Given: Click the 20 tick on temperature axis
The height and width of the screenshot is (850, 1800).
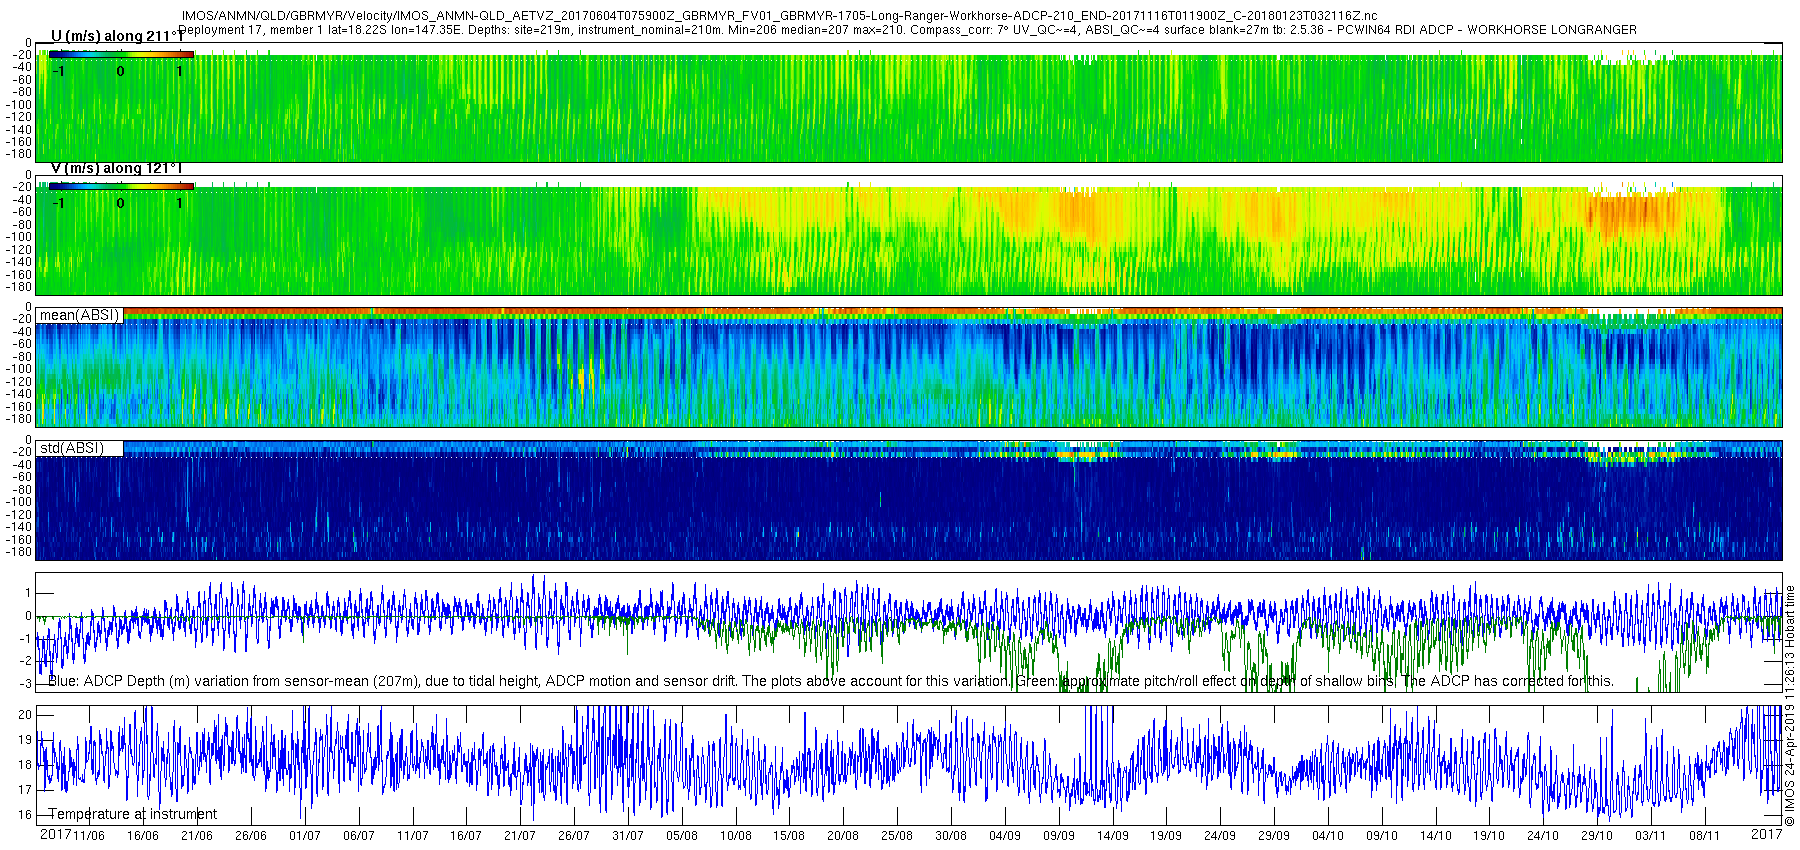Looking at the screenshot, I should [x=25, y=715].
